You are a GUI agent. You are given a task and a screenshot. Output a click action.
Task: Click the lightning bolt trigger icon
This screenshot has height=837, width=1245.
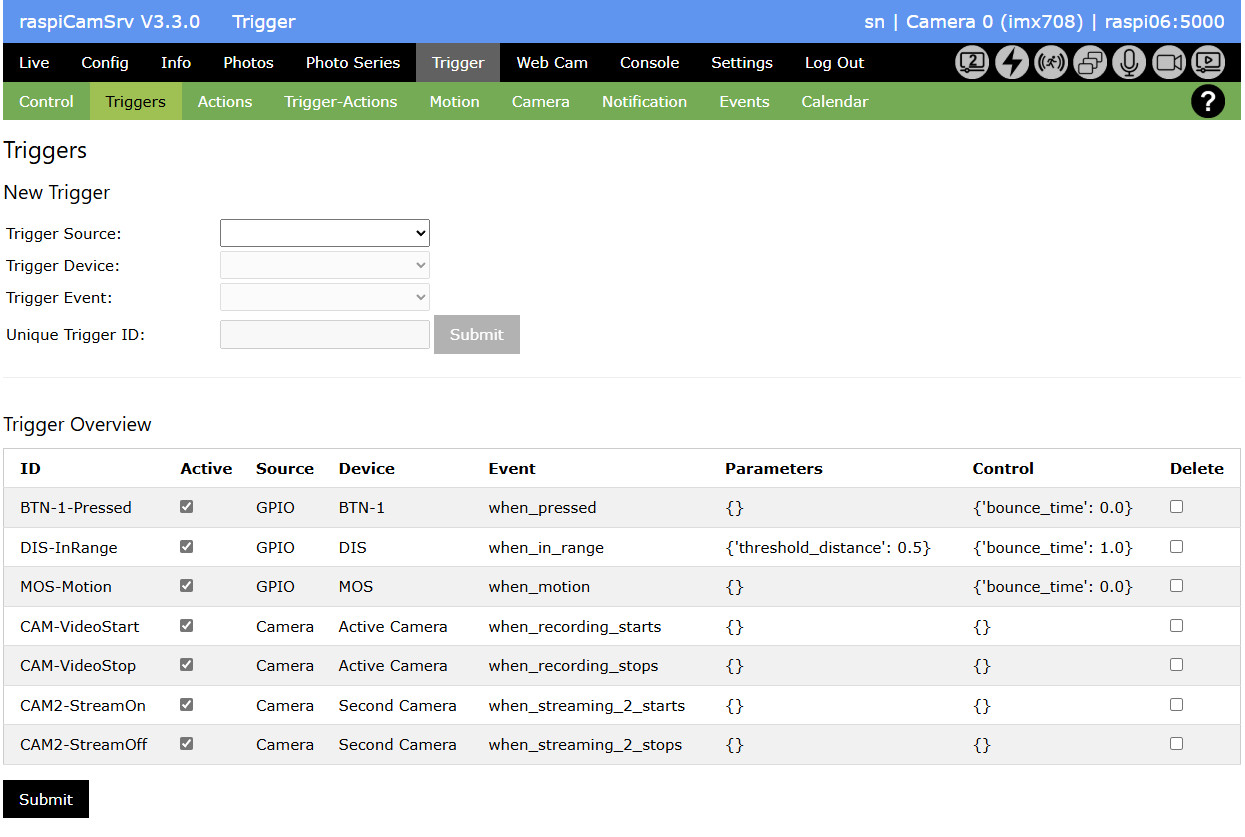pyautogui.click(x=1012, y=63)
